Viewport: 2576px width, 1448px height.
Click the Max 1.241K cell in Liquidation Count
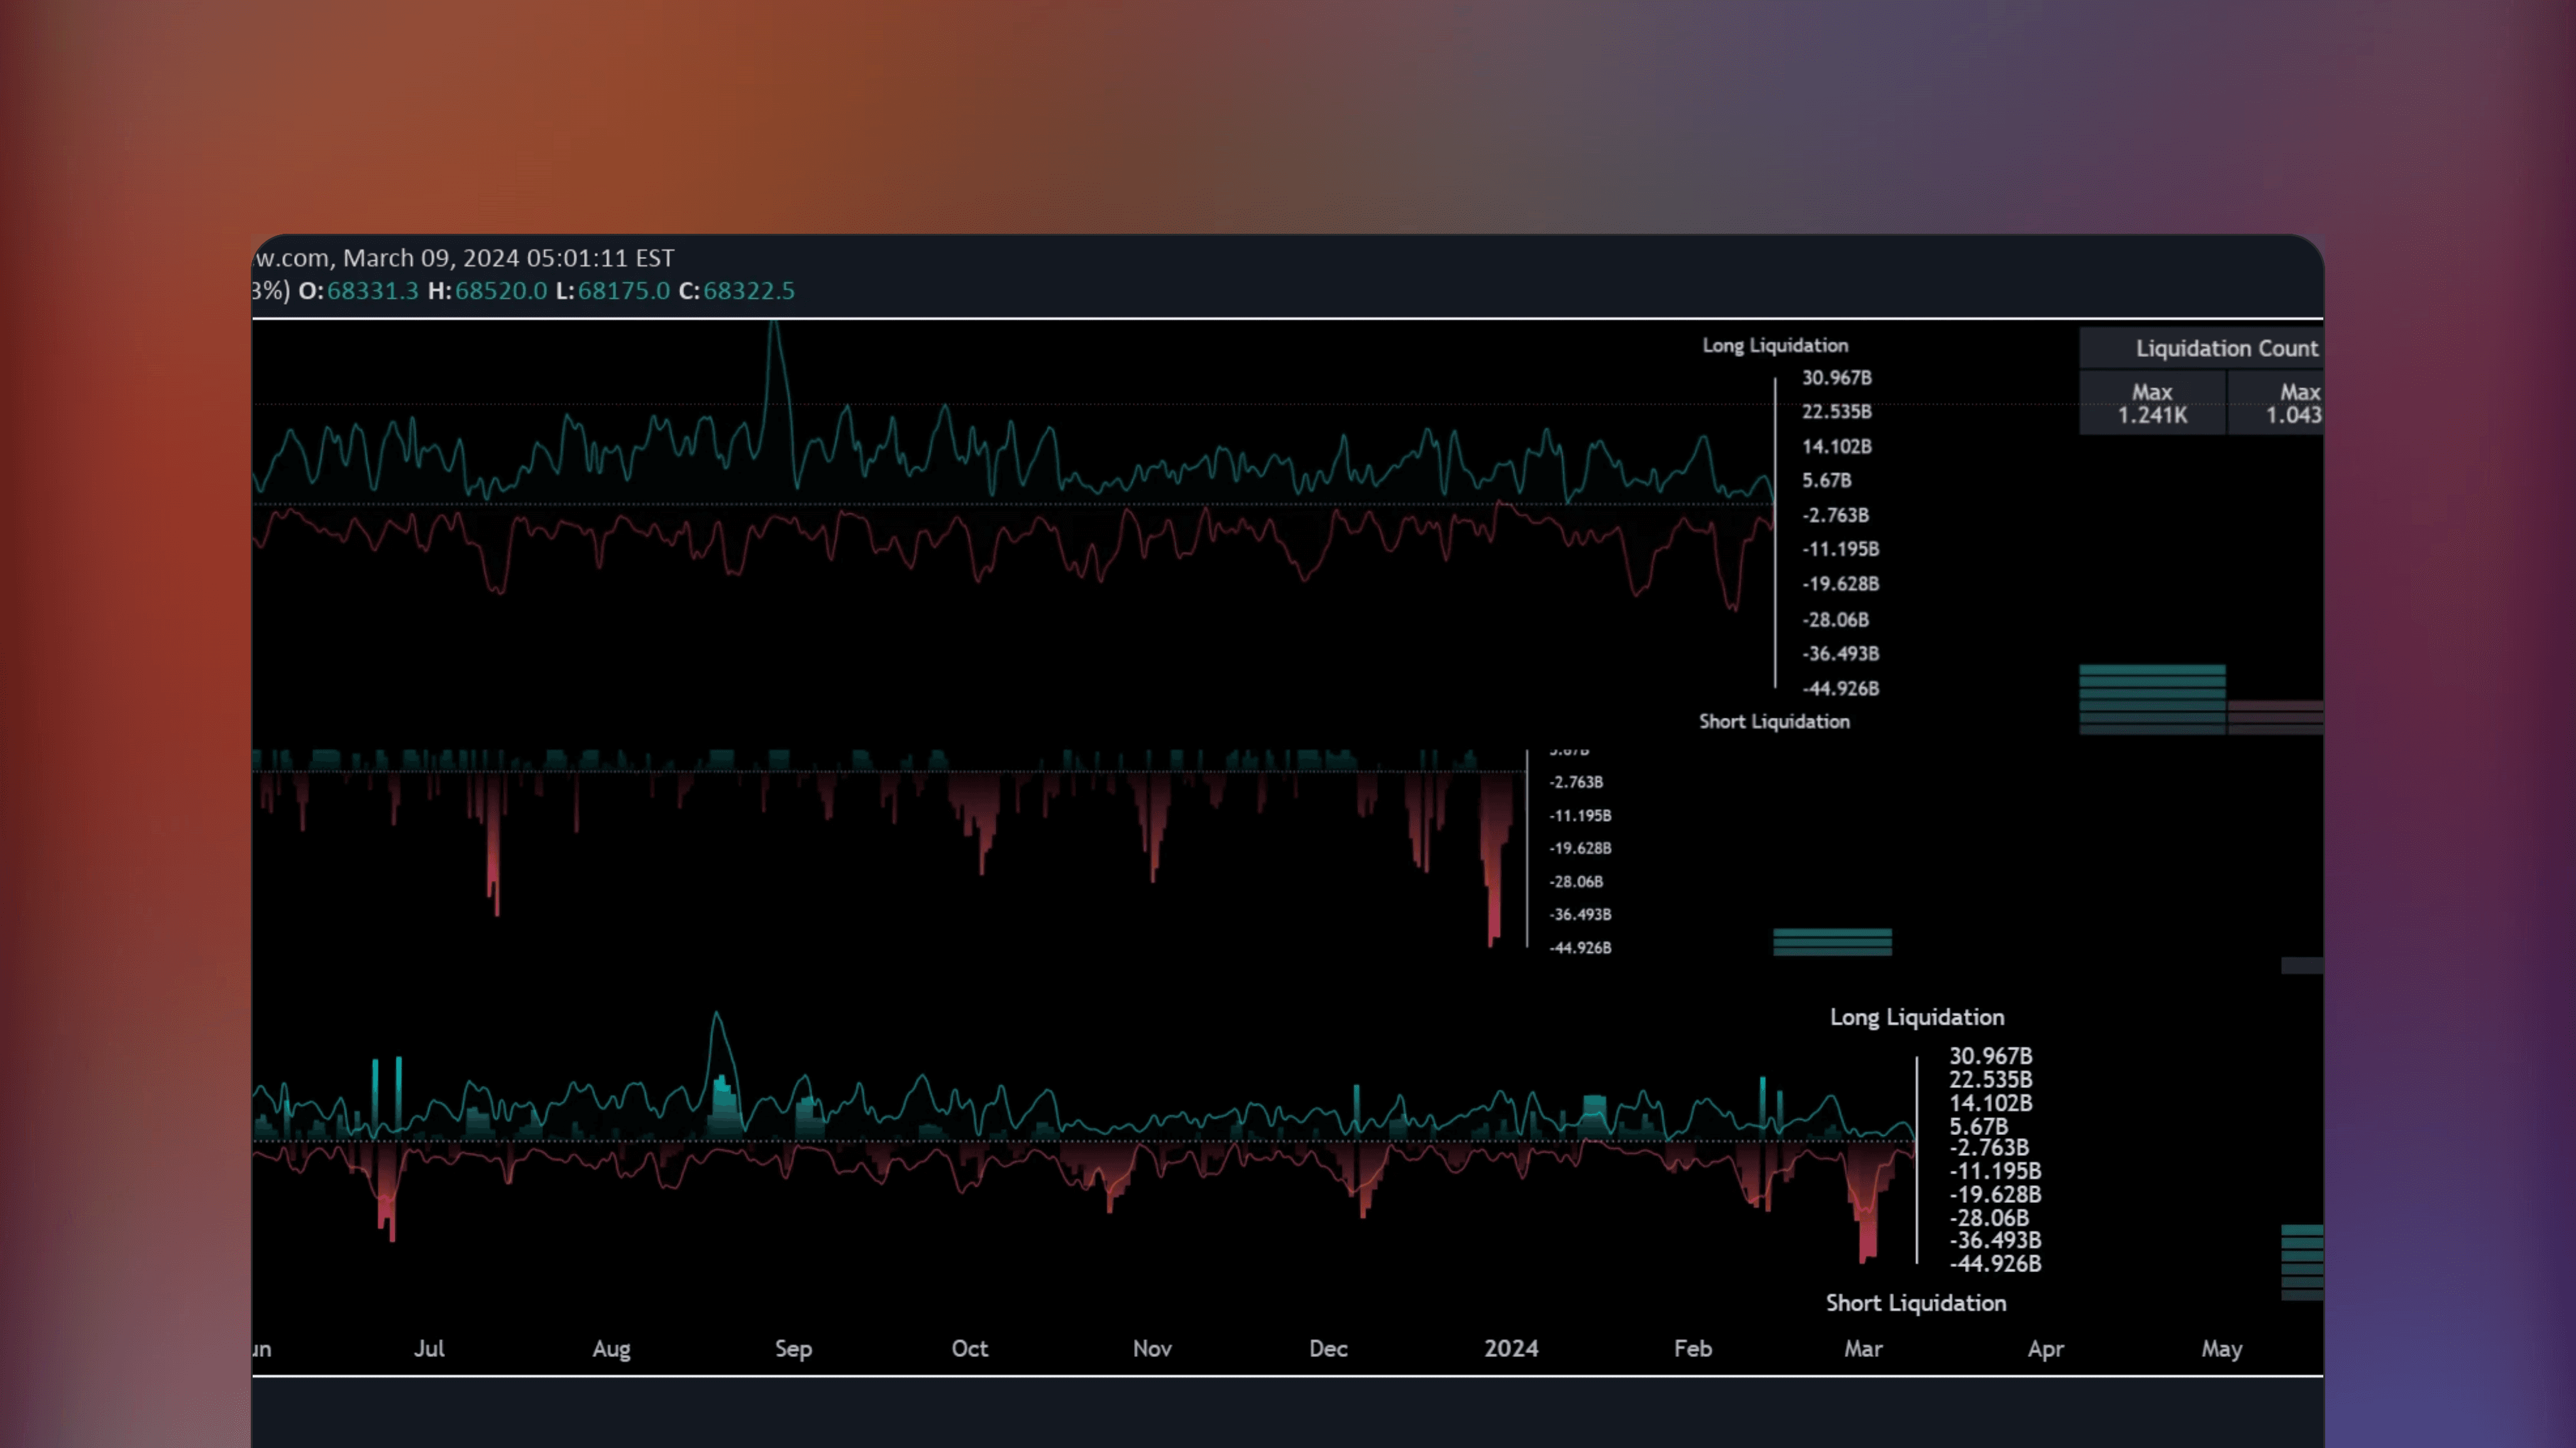(2152, 403)
